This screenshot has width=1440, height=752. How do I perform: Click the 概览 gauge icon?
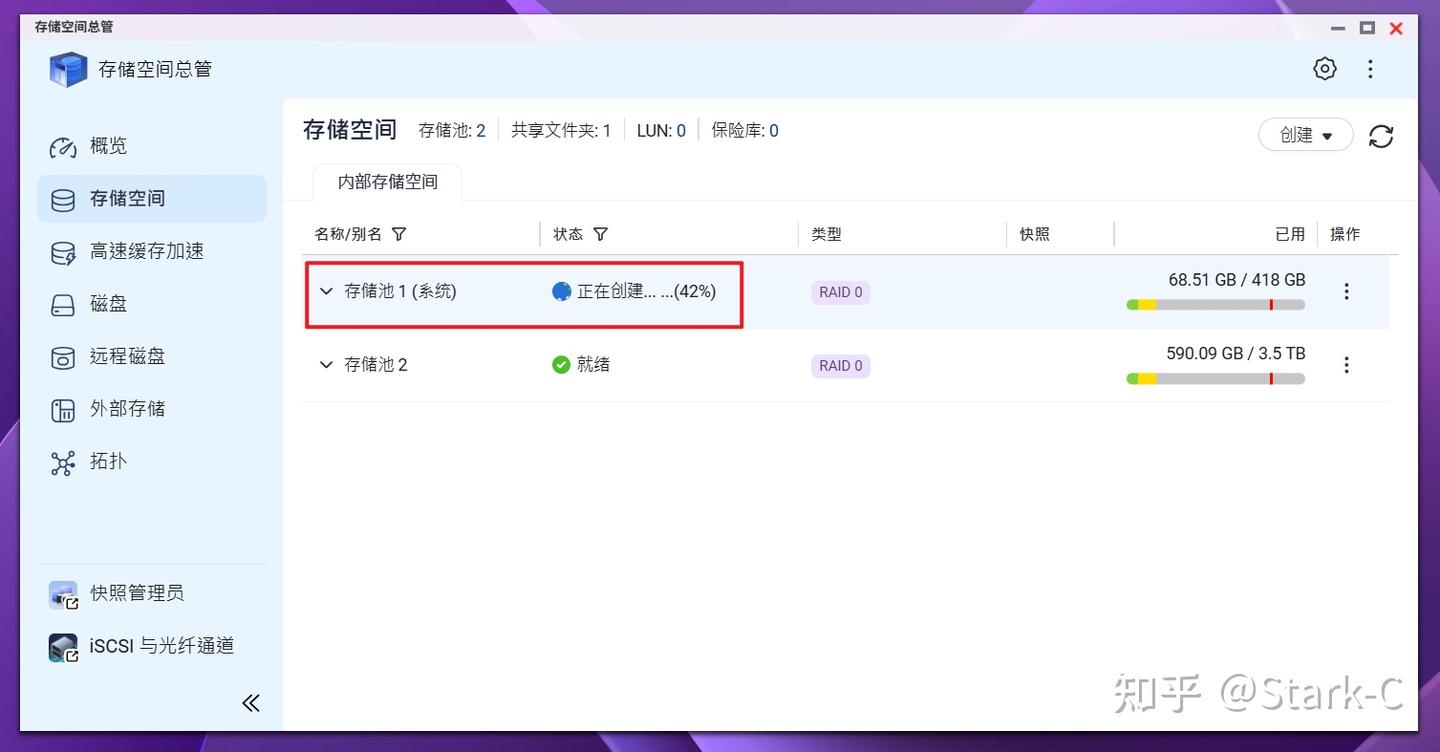click(x=63, y=147)
